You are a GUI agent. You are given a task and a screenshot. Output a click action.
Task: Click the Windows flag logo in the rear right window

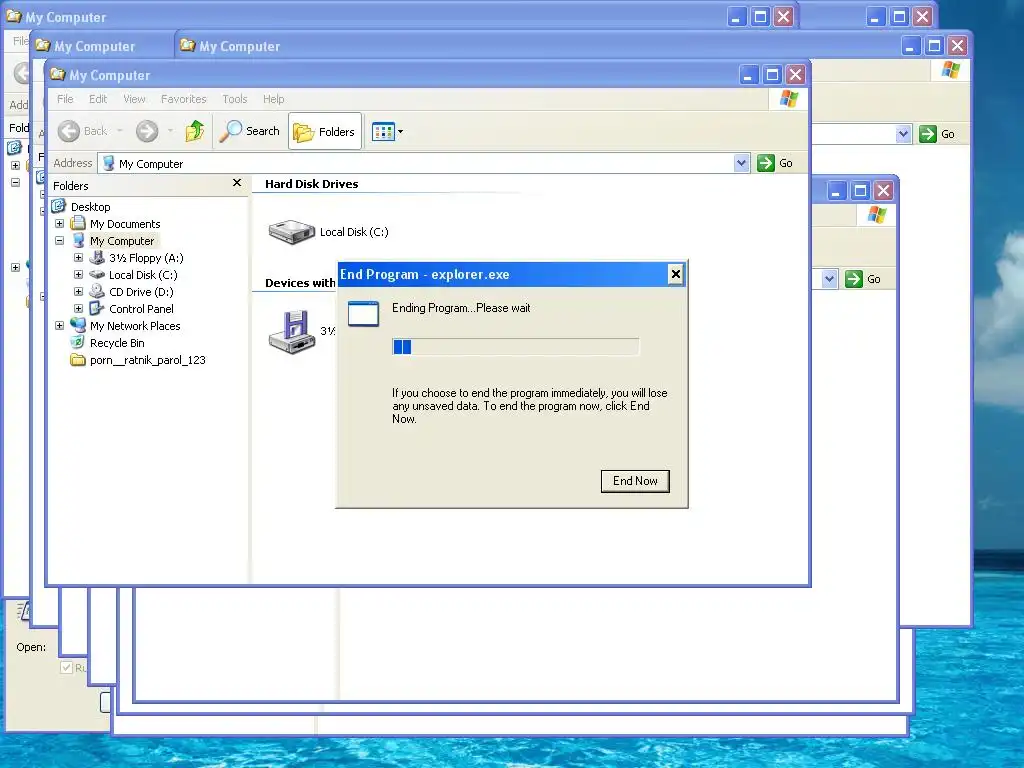point(951,70)
